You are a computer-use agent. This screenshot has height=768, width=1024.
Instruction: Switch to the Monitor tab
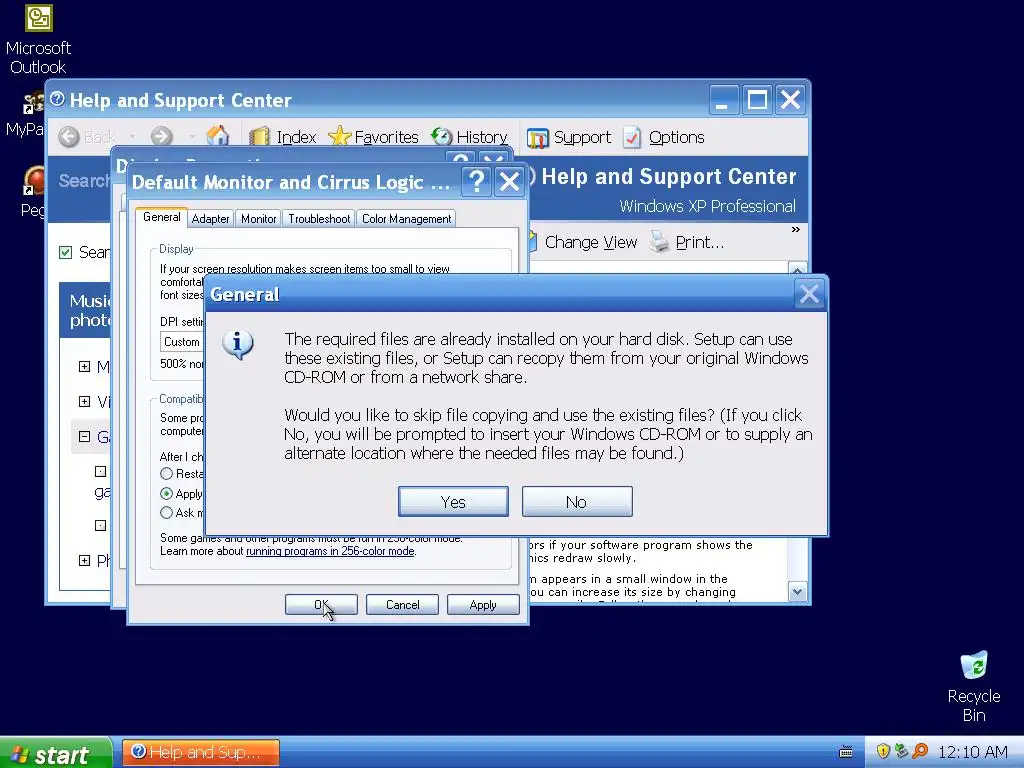click(259, 219)
